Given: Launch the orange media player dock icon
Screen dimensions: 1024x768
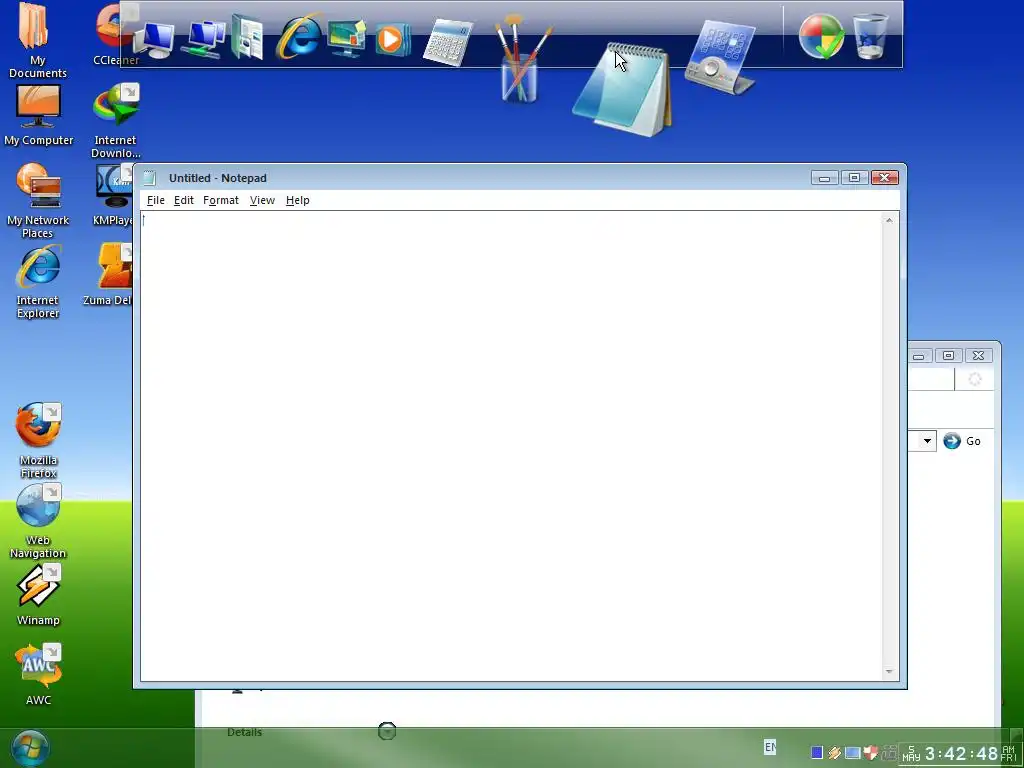Looking at the screenshot, I should click(x=392, y=39).
